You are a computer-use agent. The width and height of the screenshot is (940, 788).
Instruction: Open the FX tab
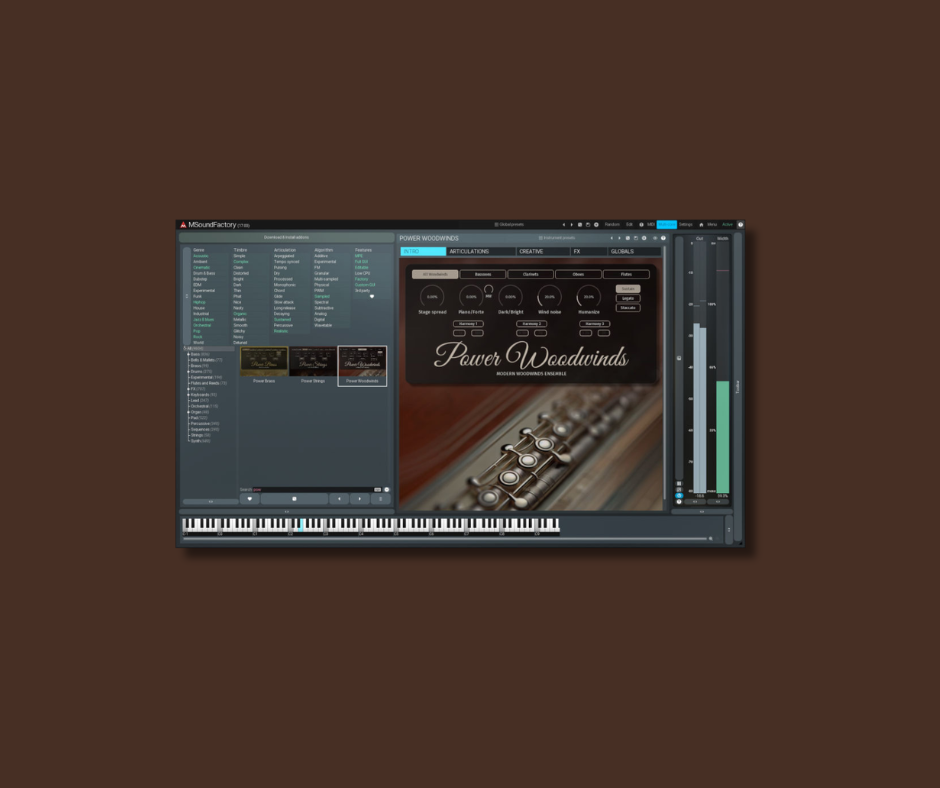(x=589, y=251)
